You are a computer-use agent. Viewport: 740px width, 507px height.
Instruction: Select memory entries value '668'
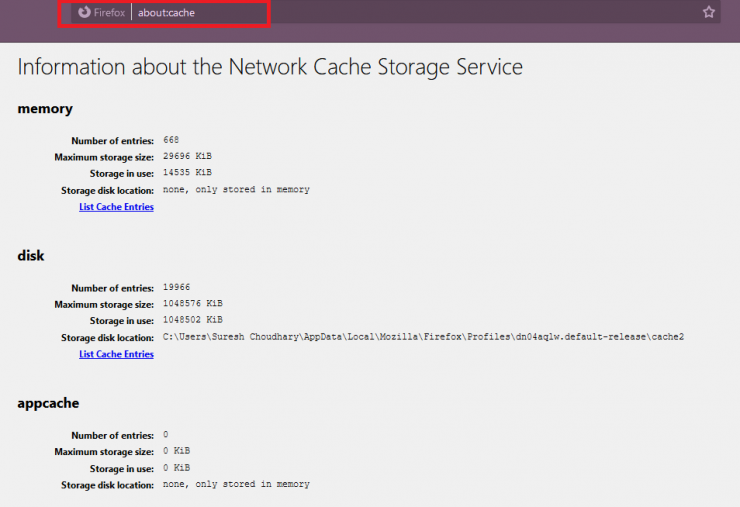click(171, 140)
